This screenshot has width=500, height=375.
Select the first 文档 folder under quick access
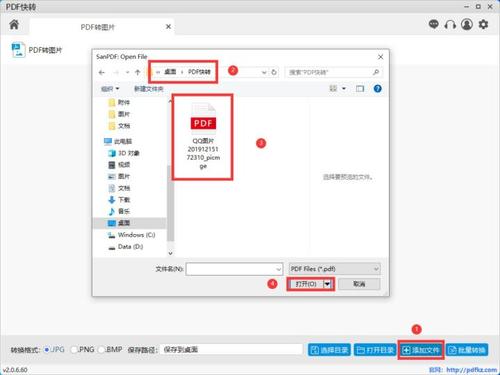[x=119, y=126]
